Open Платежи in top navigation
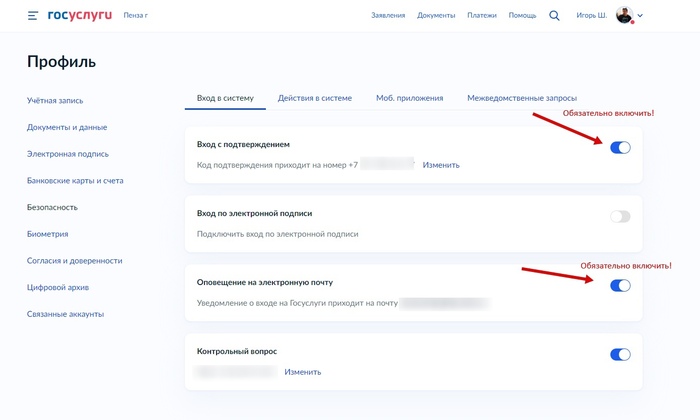This screenshot has width=700, height=420. point(482,15)
